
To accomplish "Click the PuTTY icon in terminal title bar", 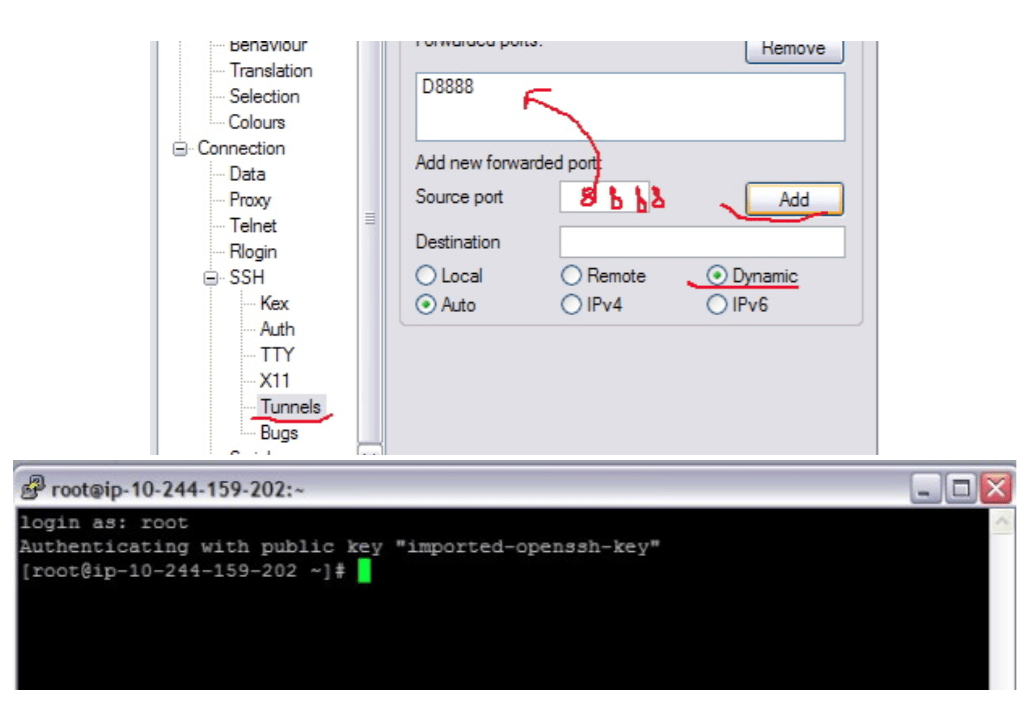I will [33, 489].
